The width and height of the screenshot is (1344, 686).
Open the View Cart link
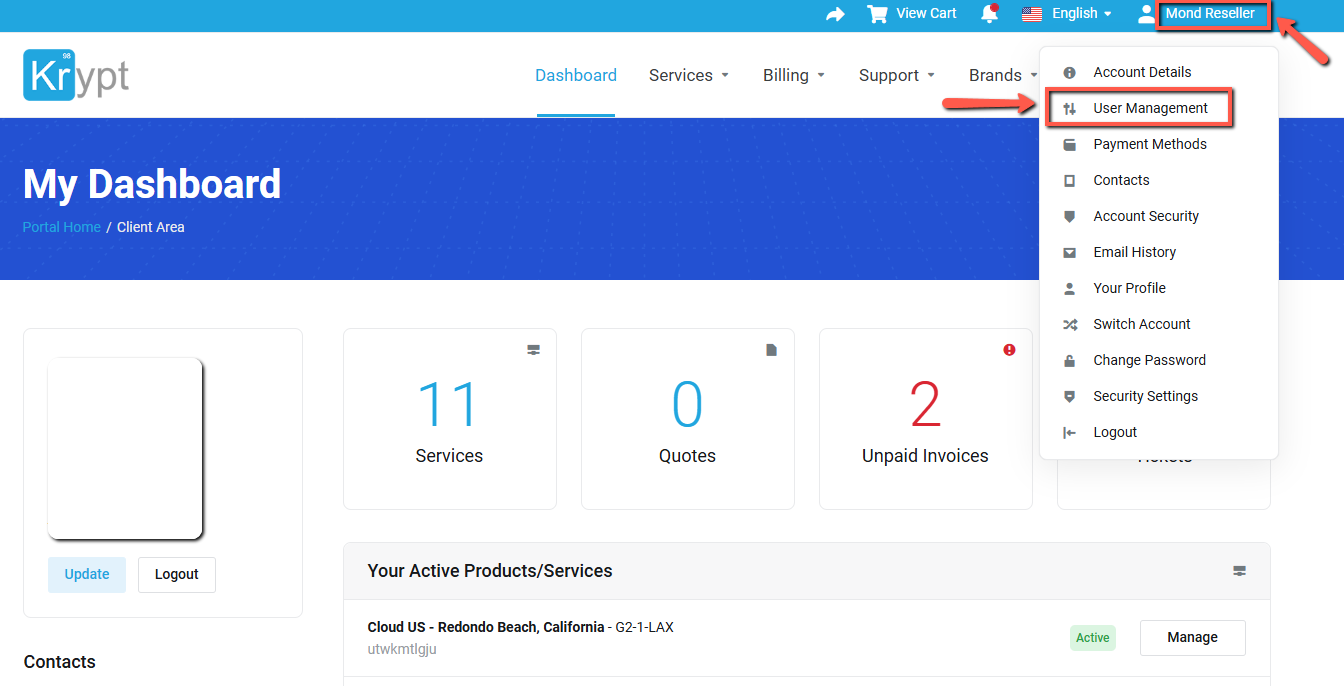click(x=926, y=13)
